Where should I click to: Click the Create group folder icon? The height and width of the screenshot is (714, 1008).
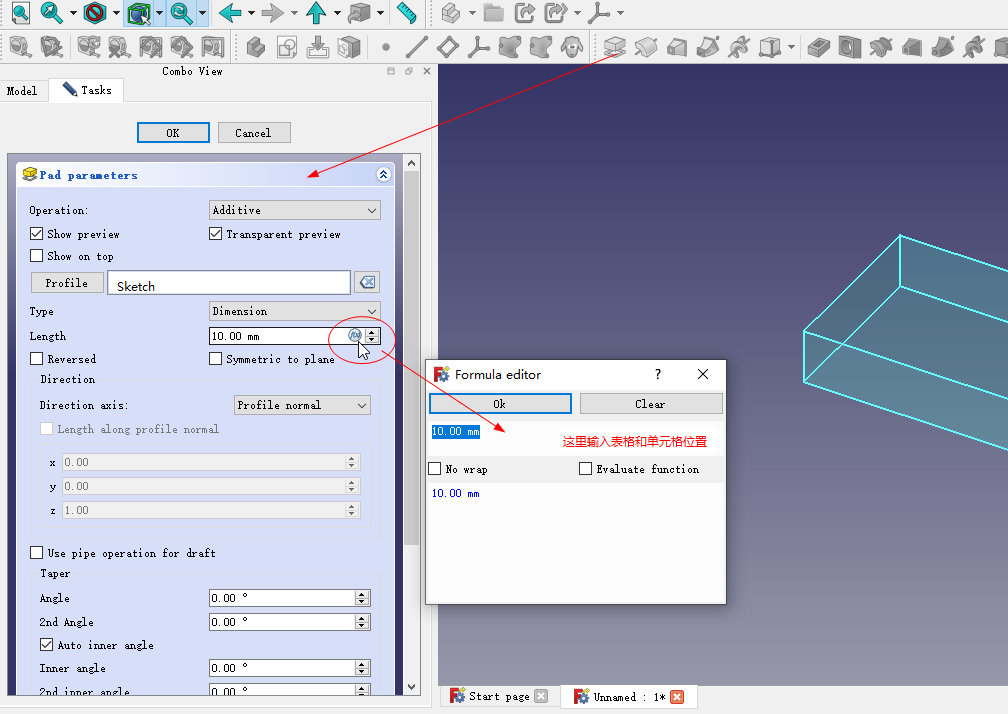point(493,12)
